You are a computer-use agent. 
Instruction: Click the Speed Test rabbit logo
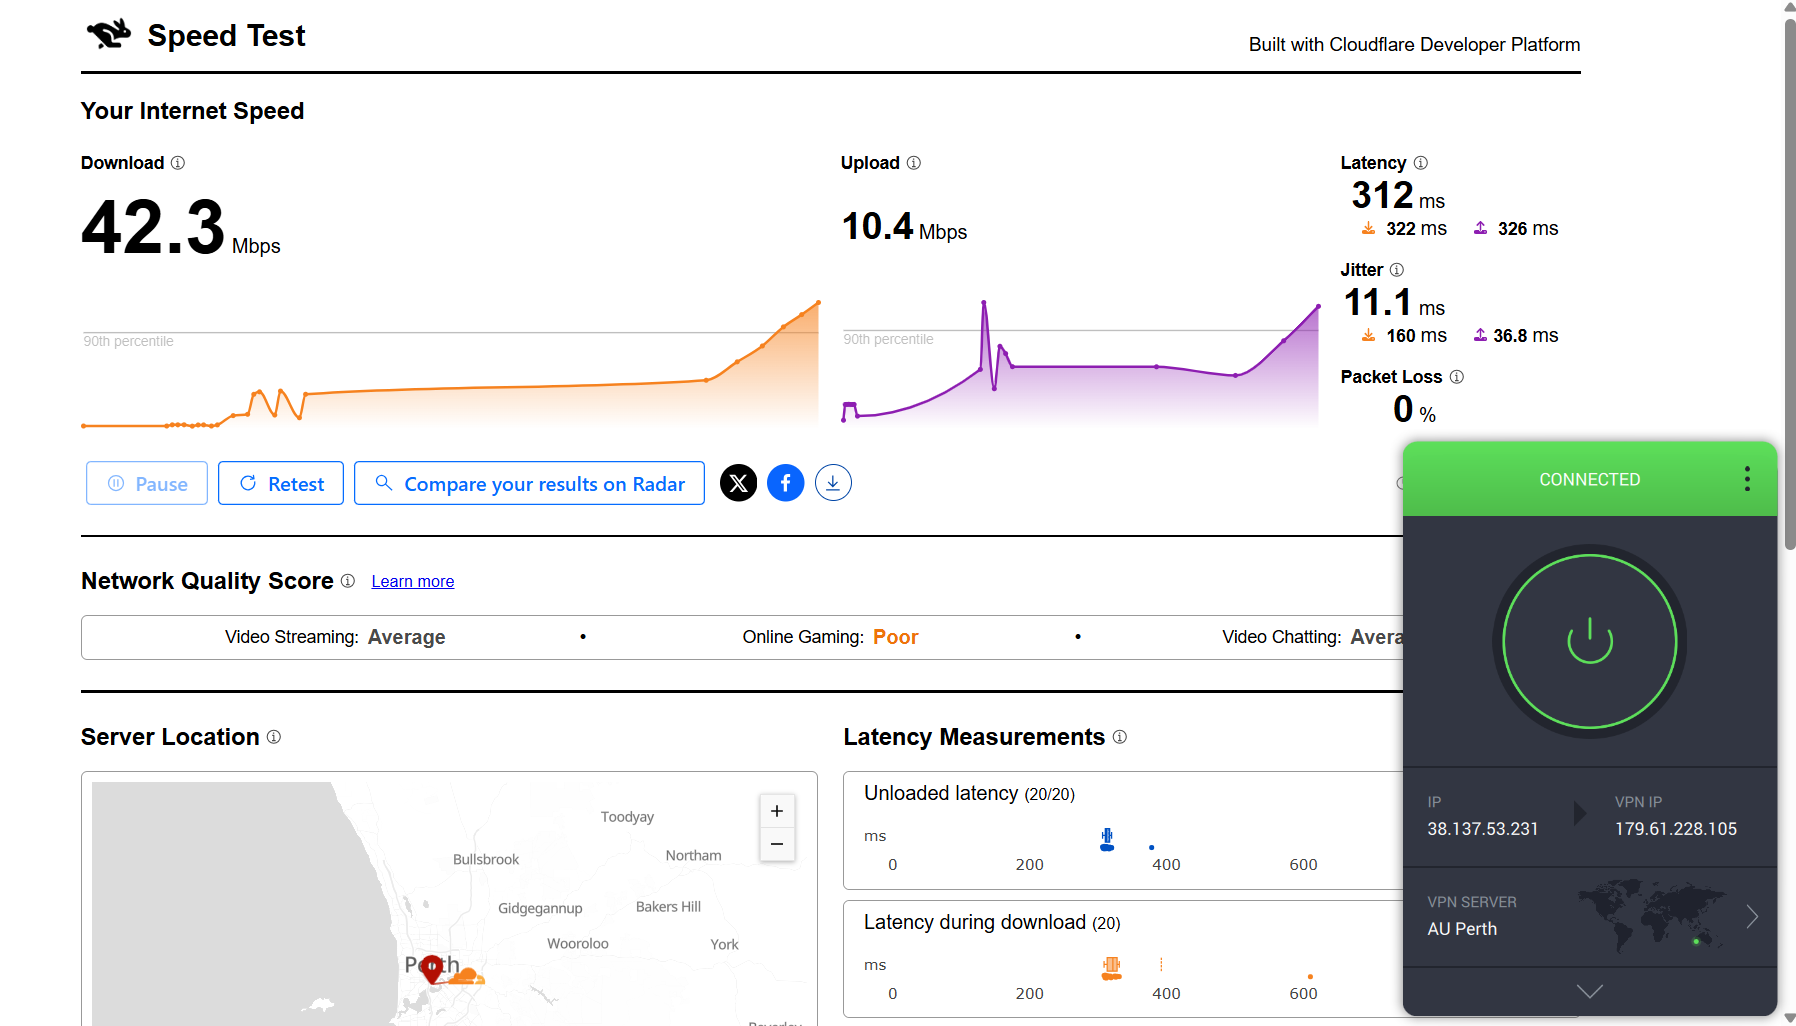coord(109,34)
